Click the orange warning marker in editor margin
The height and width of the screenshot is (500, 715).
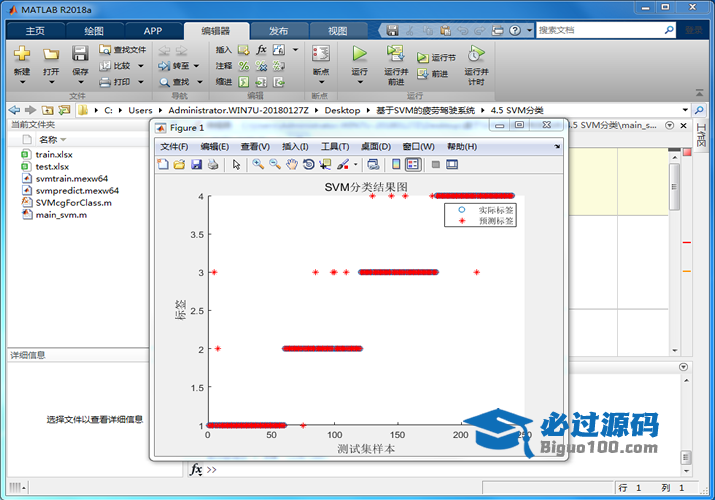click(687, 271)
